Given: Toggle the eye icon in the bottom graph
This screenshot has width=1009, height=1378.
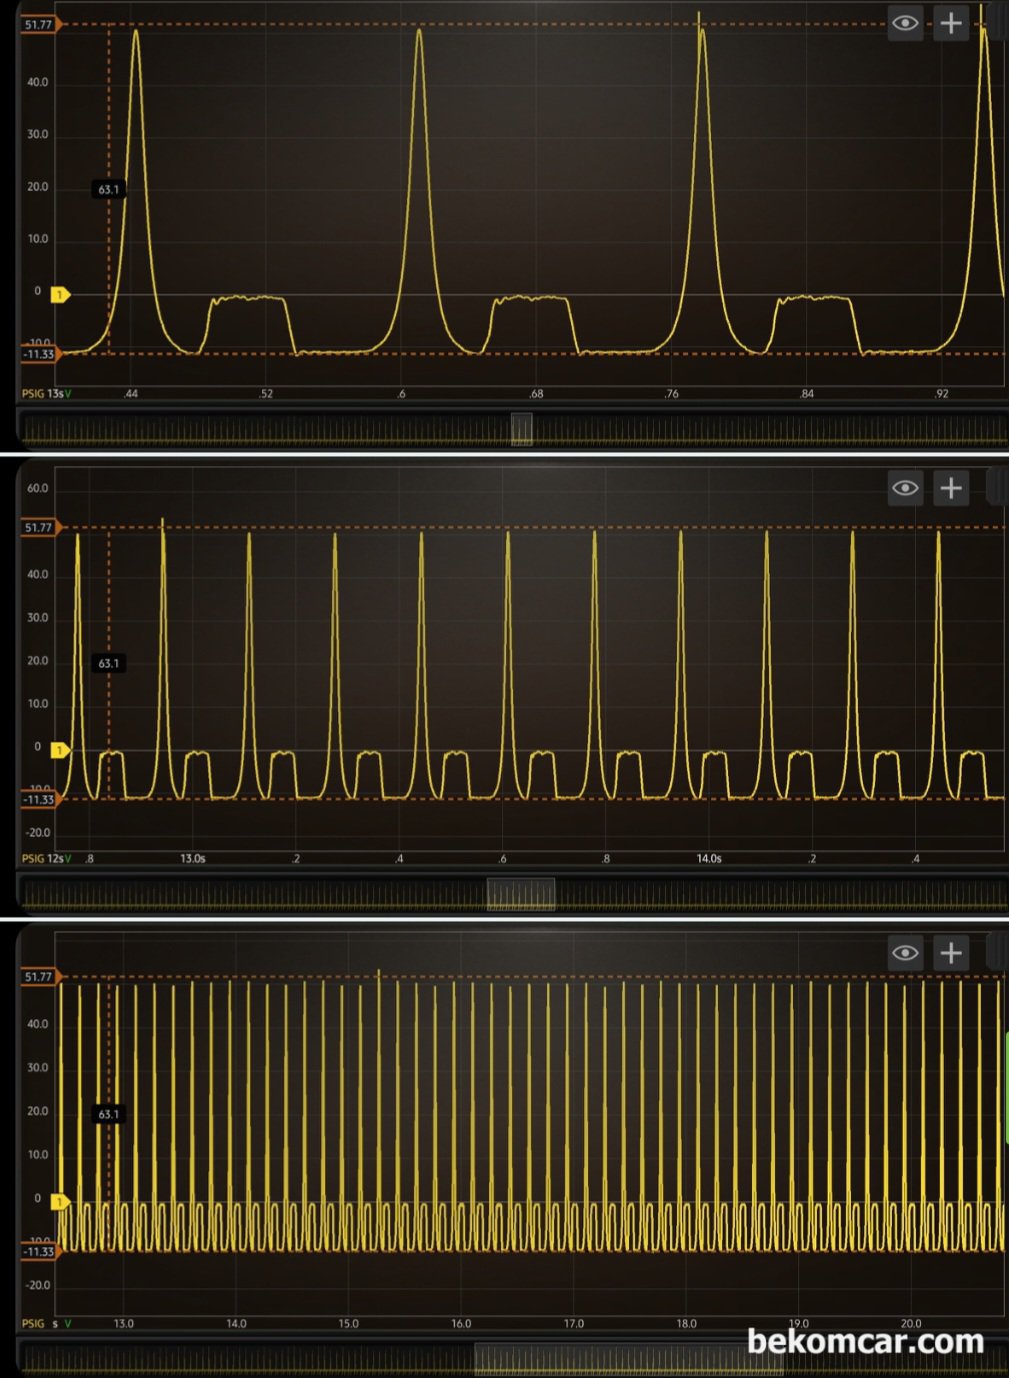Looking at the screenshot, I should click(x=905, y=953).
